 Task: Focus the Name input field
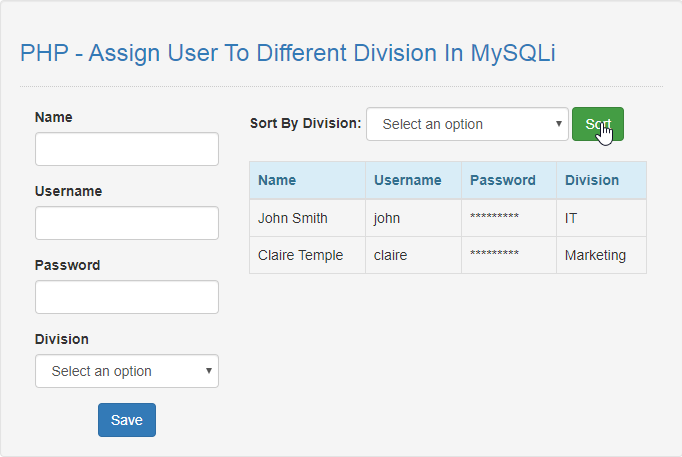point(127,149)
